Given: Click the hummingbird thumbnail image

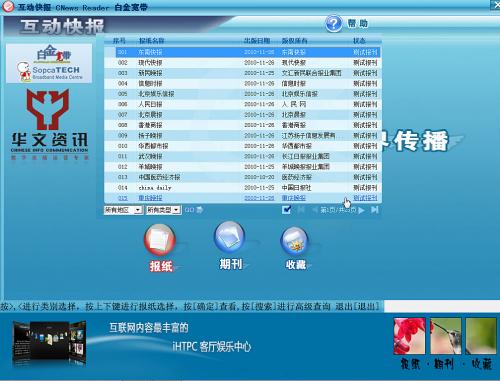Looking at the screenshot, I should click(446, 336).
